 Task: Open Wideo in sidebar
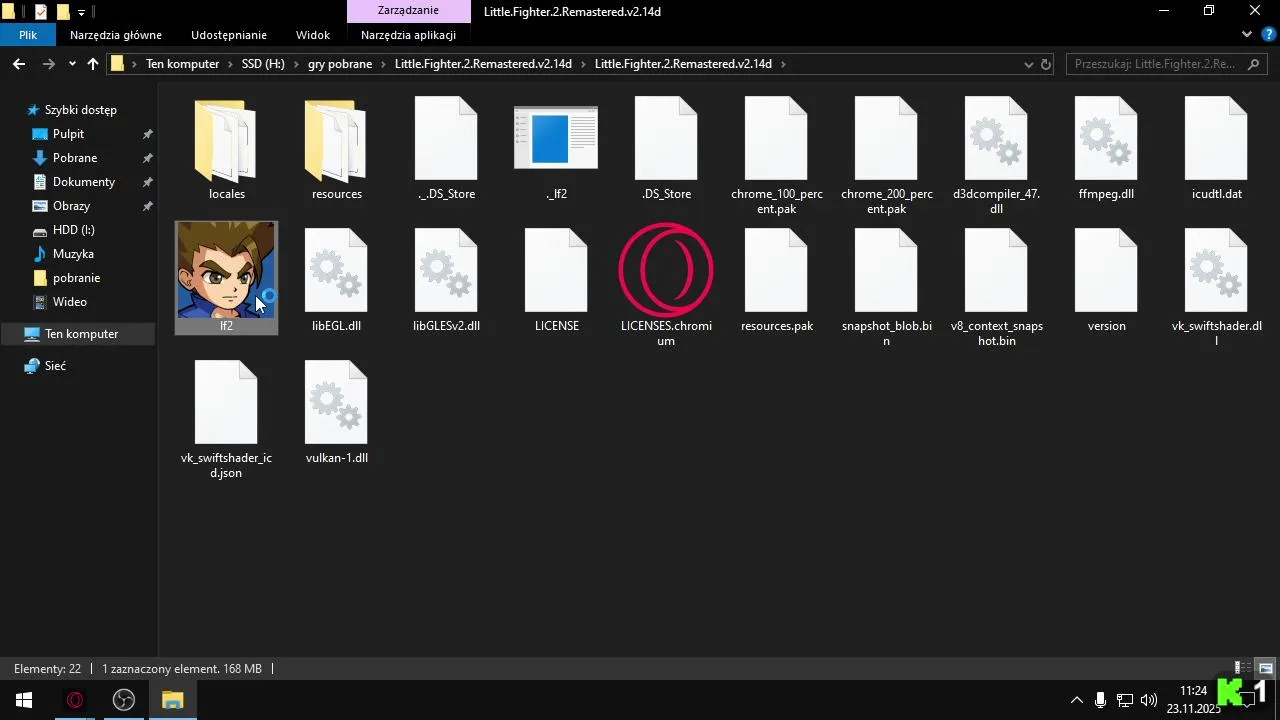click(x=69, y=302)
